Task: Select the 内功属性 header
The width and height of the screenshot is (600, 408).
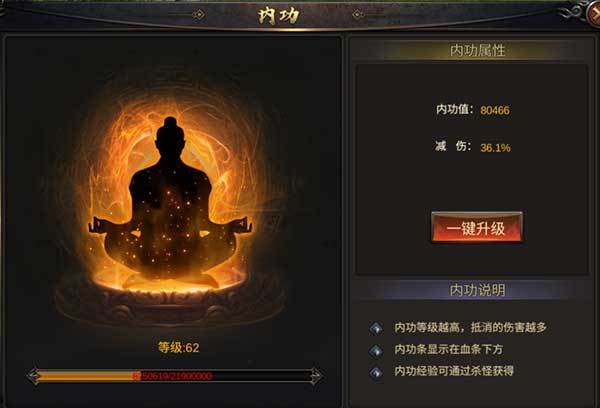Action: coord(477,50)
